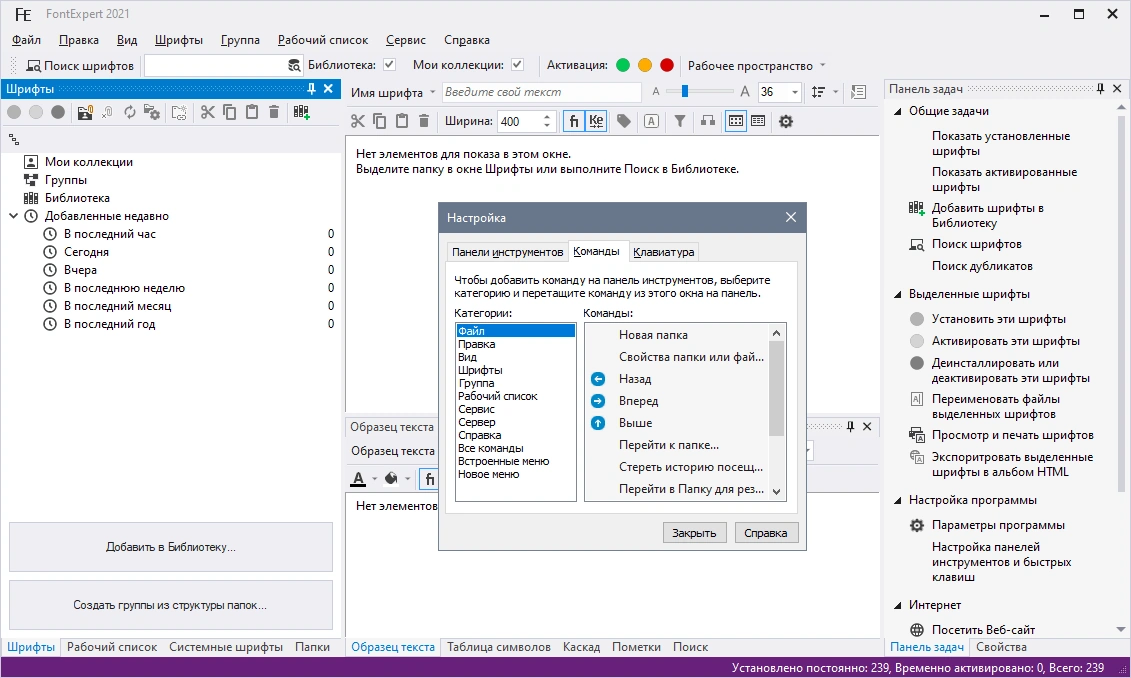The height and width of the screenshot is (678, 1131).
Task: Click the scissors cut icon in Шрифты panel toolbar
Action: [208, 112]
